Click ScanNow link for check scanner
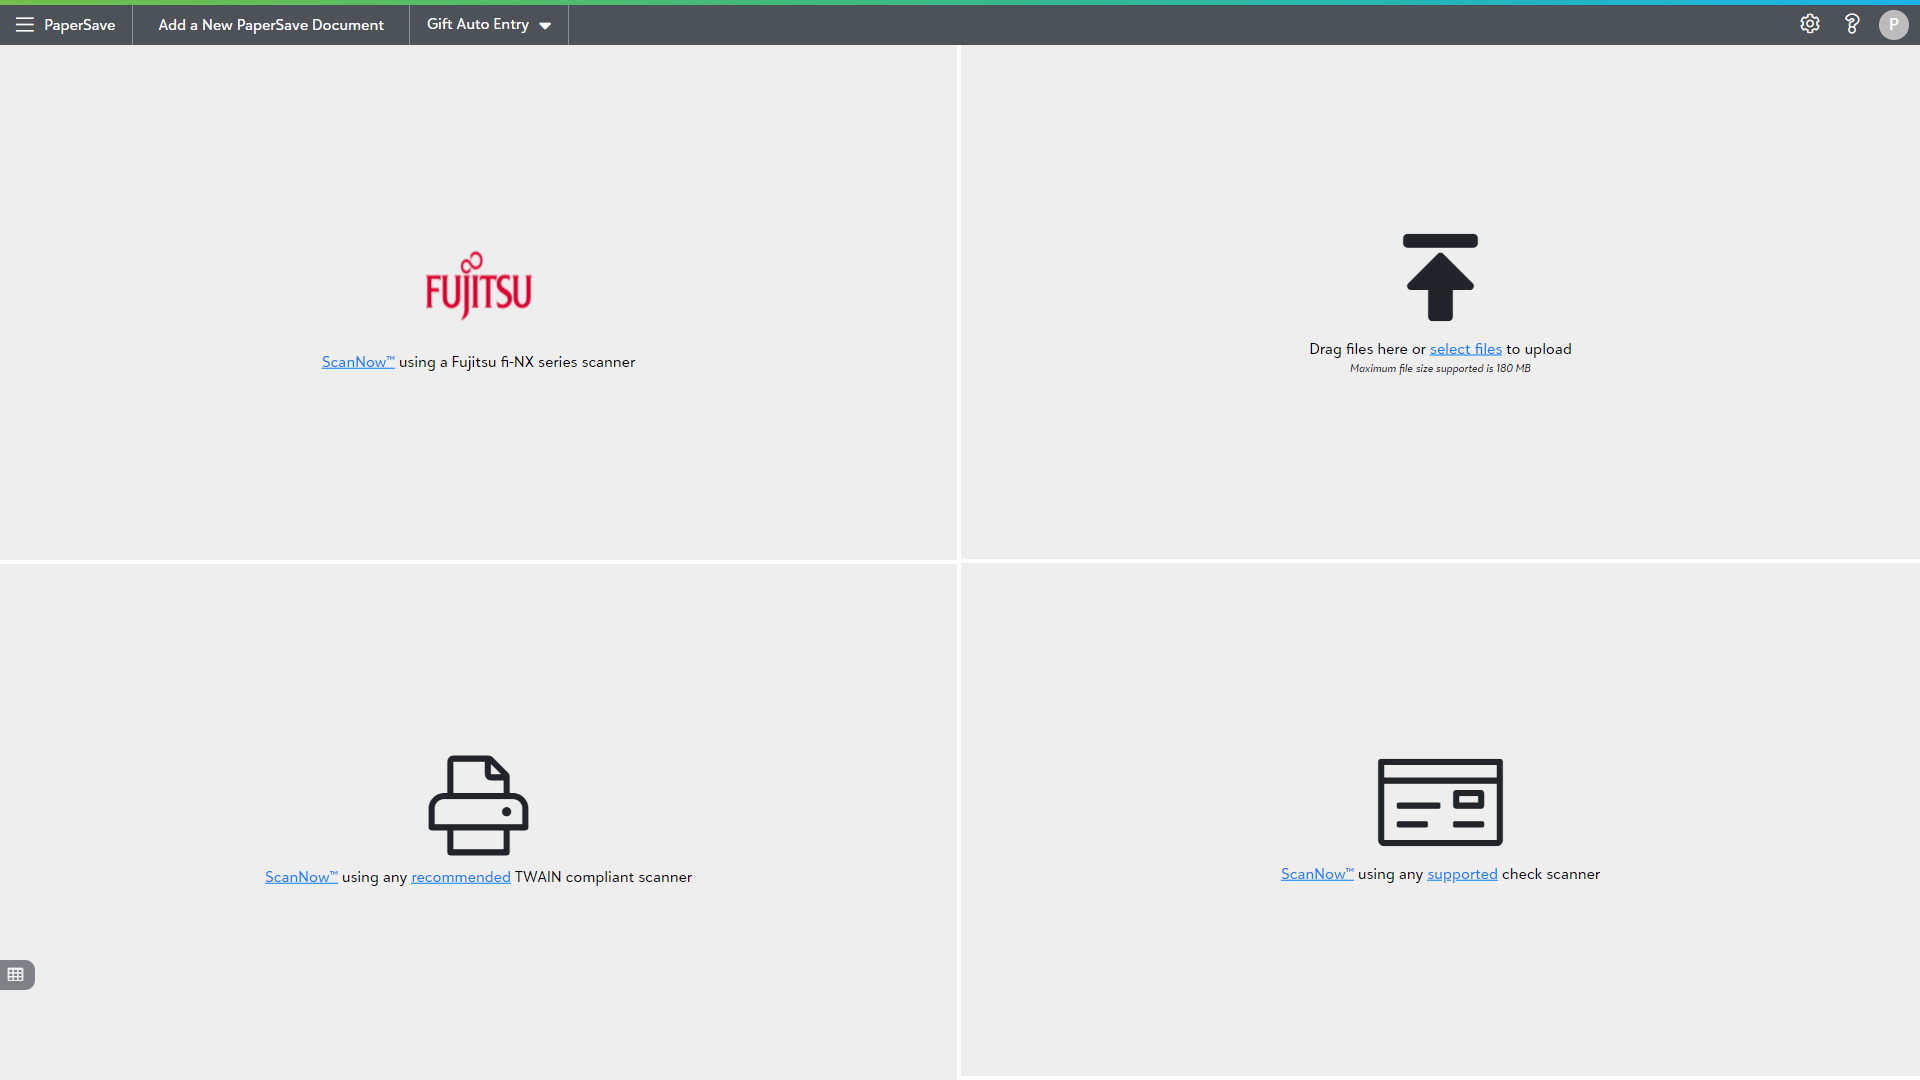 point(1316,874)
